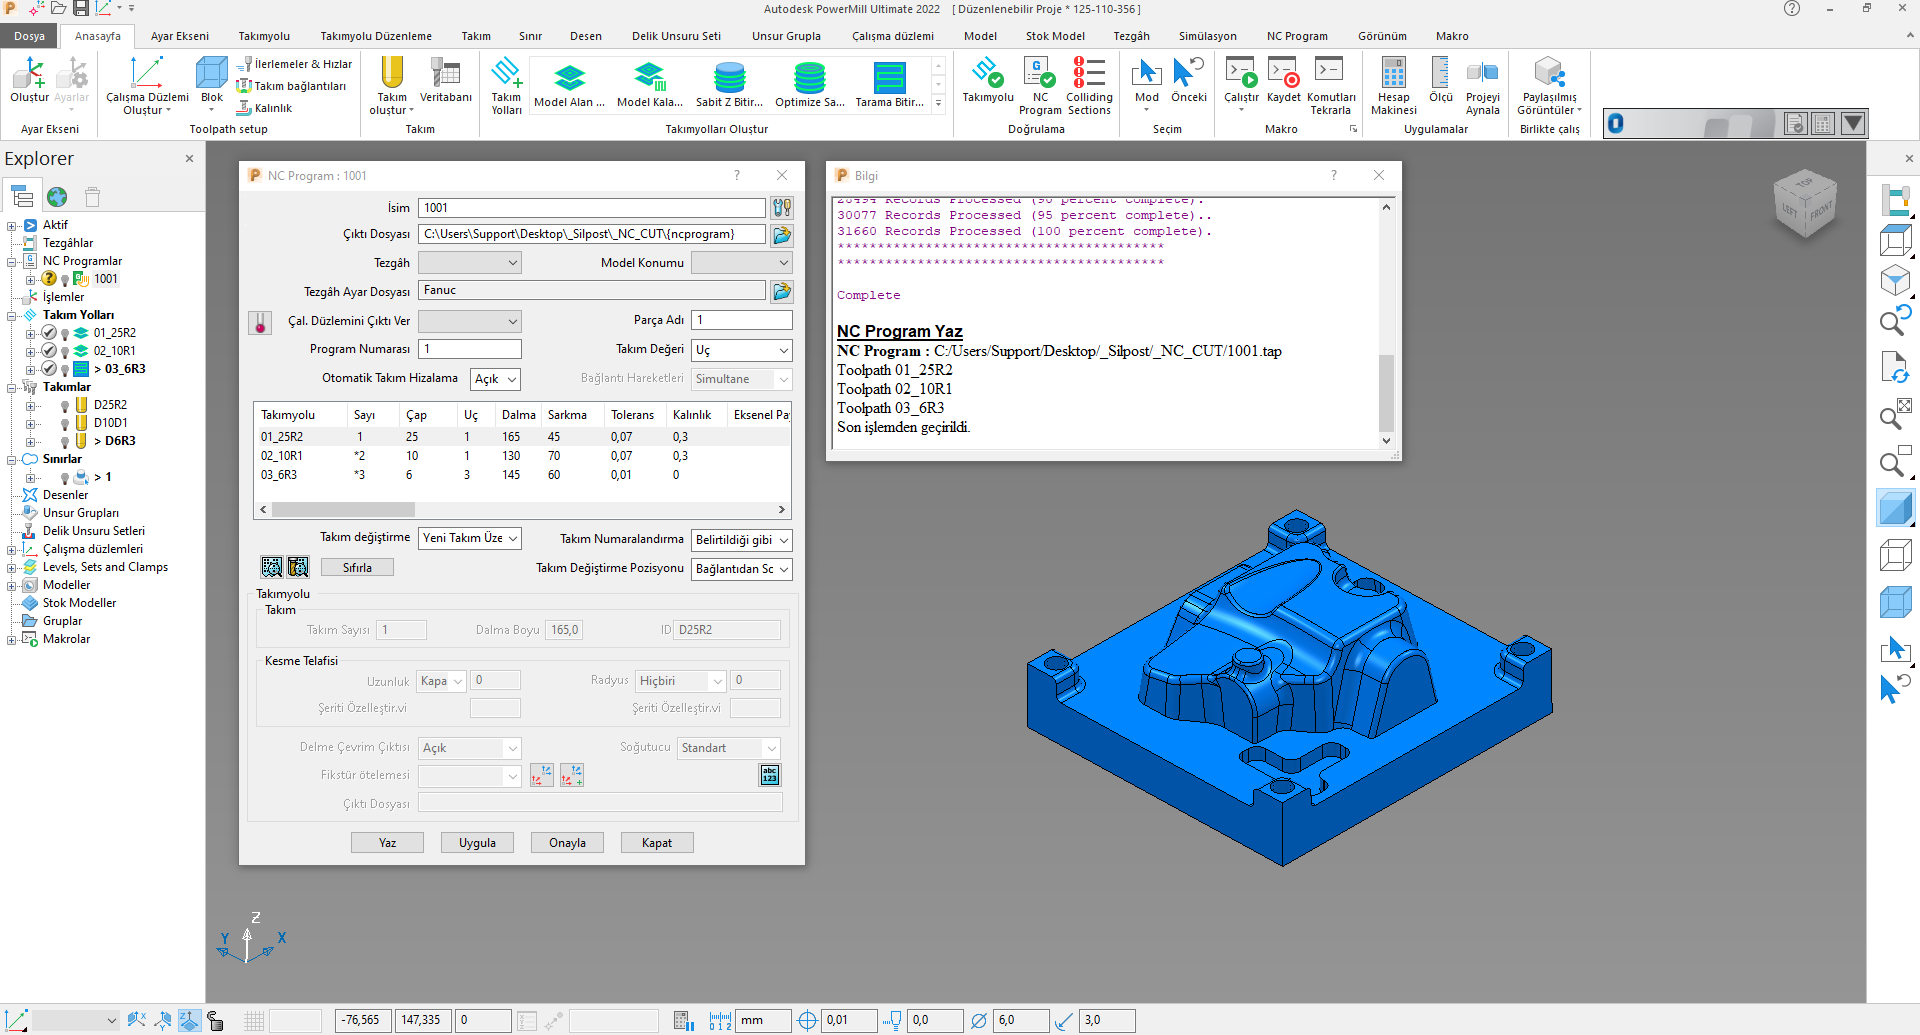Click the Sıfırla button

pos(357,568)
